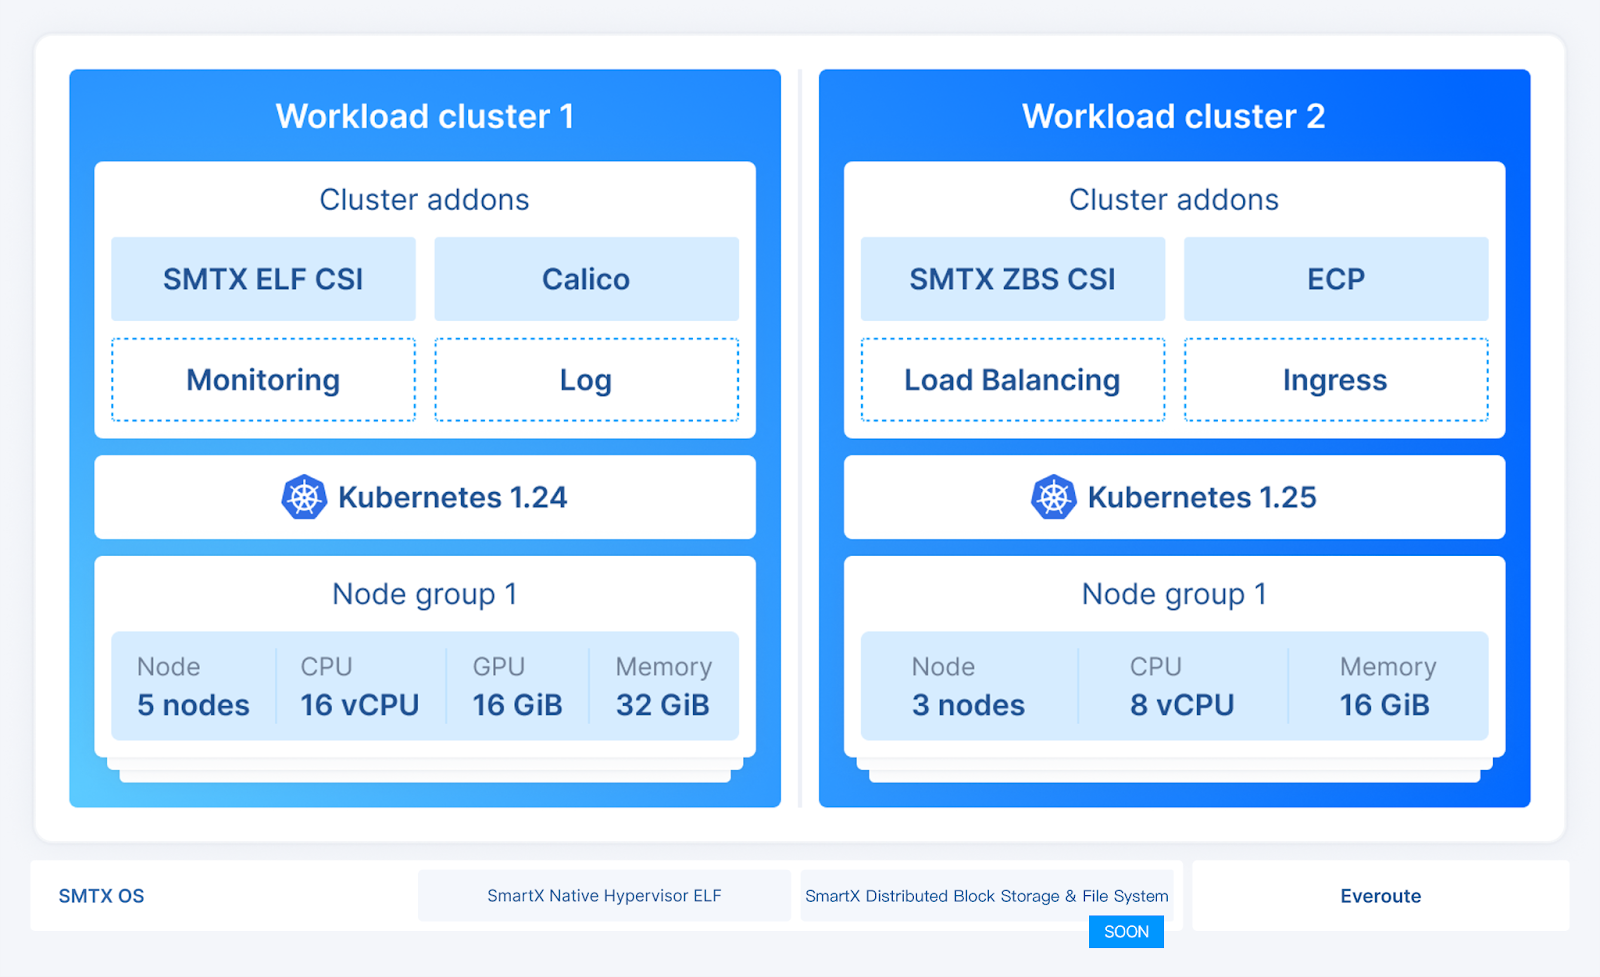Choose the Monitoring dashed addon box
The height and width of the screenshot is (977, 1600).
(263, 380)
